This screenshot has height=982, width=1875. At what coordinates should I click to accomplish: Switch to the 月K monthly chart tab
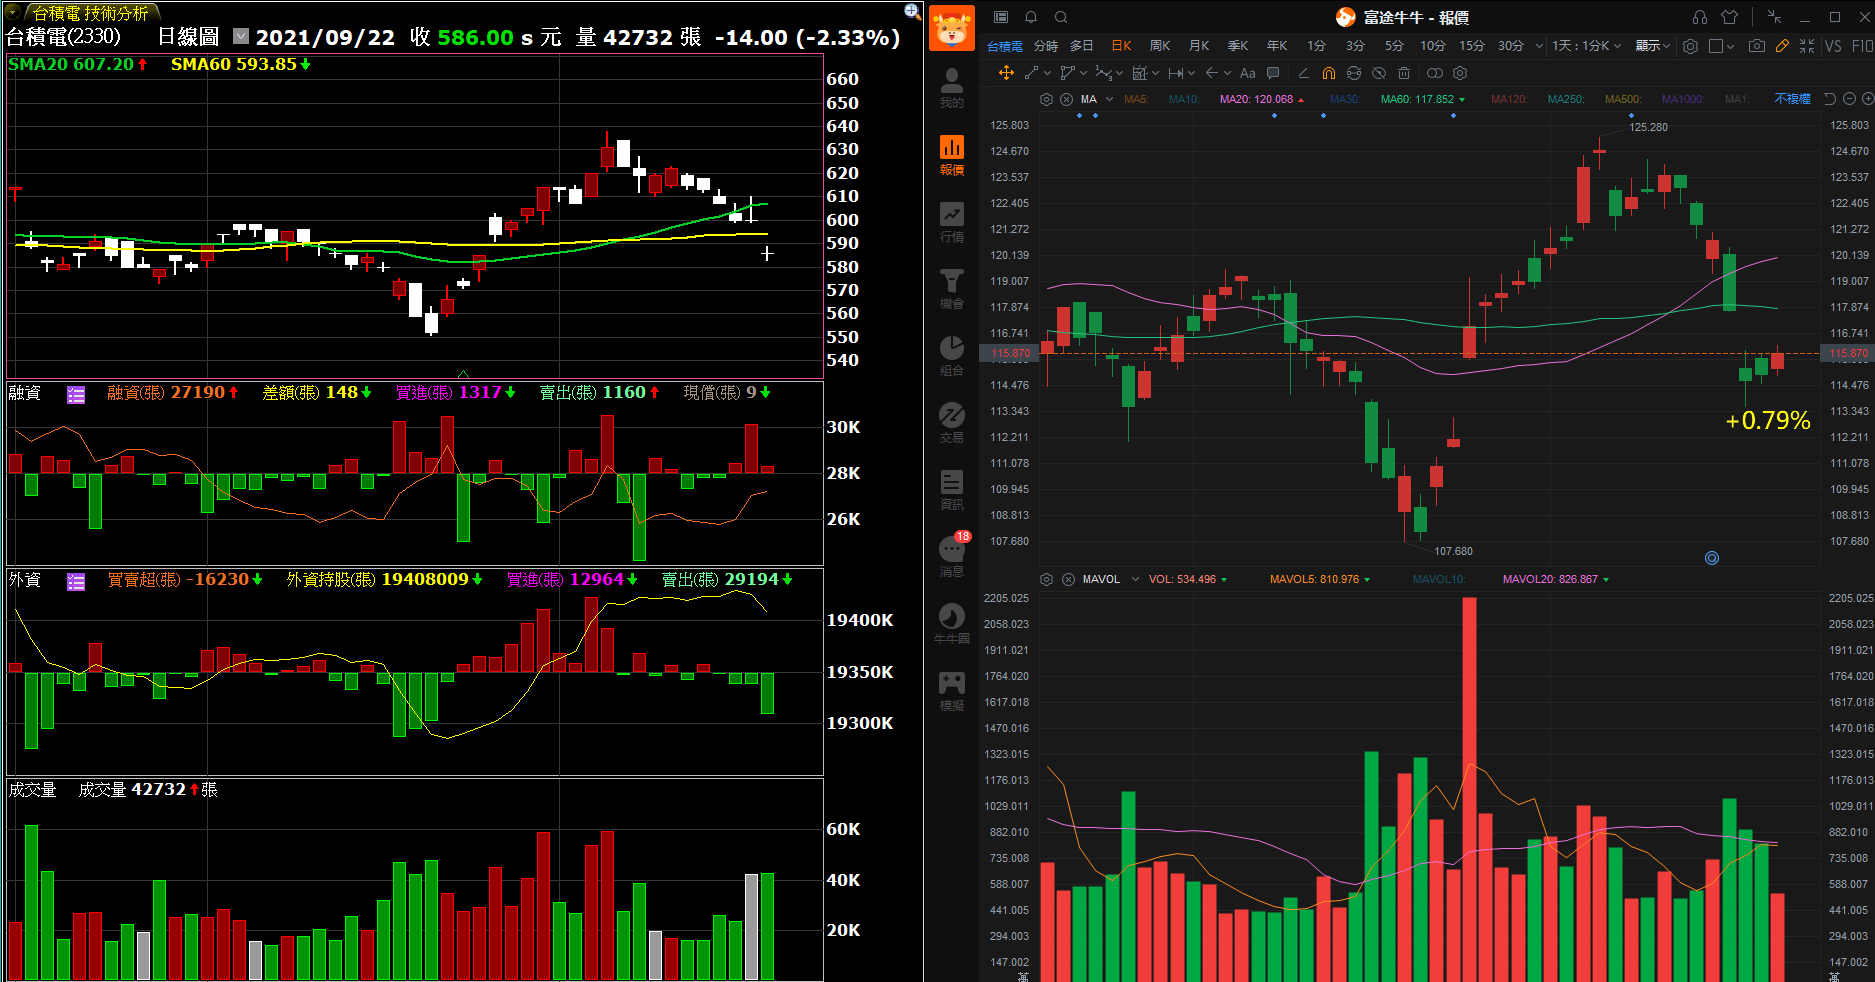pyautogui.click(x=1199, y=46)
